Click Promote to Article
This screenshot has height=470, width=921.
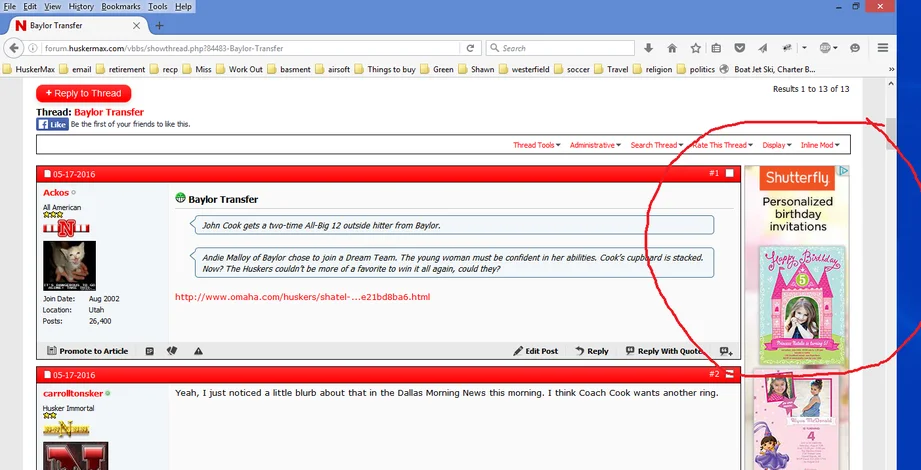(88, 351)
